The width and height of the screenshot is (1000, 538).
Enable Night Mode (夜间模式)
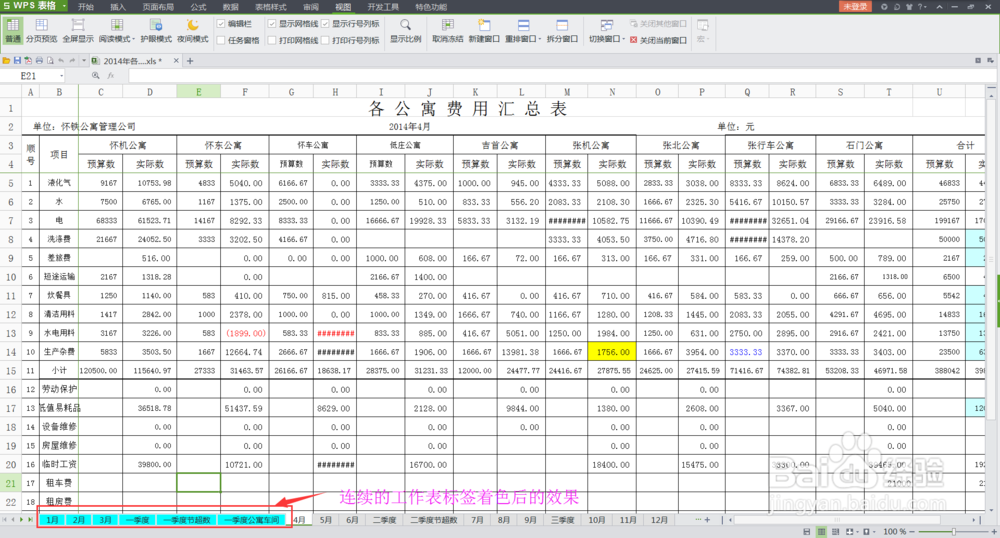(x=193, y=31)
